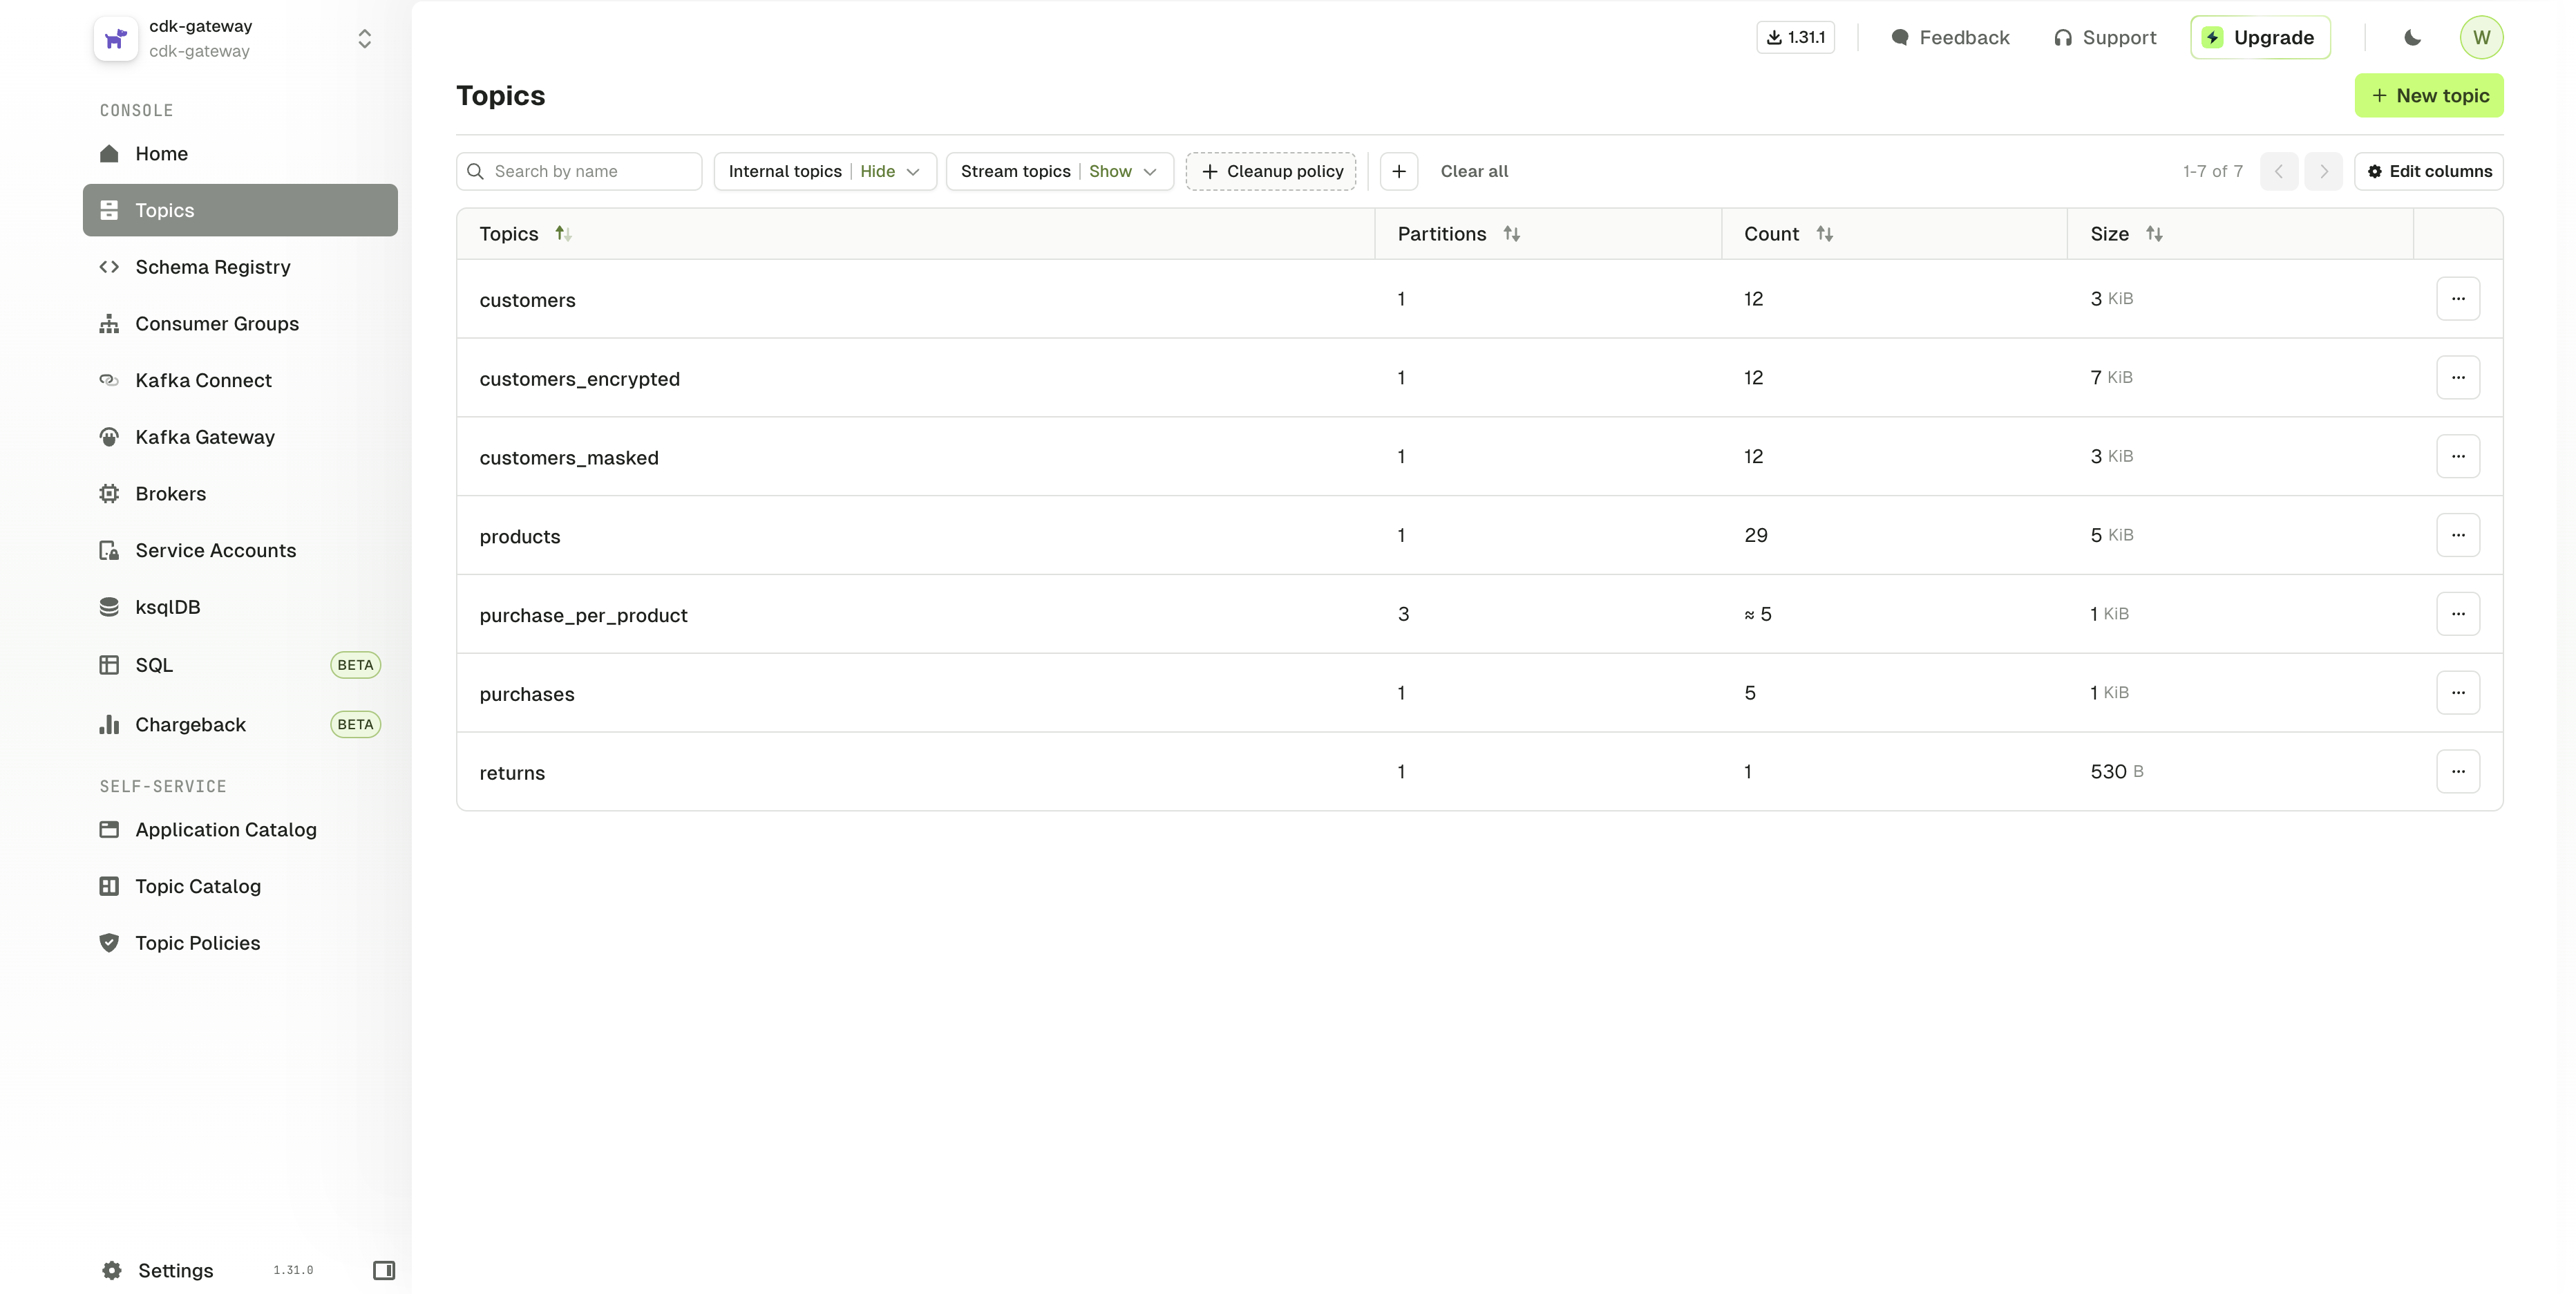Click Clear all filters link
The width and height of the screenshot is (2576, 1294).
tap(1473, 171)
